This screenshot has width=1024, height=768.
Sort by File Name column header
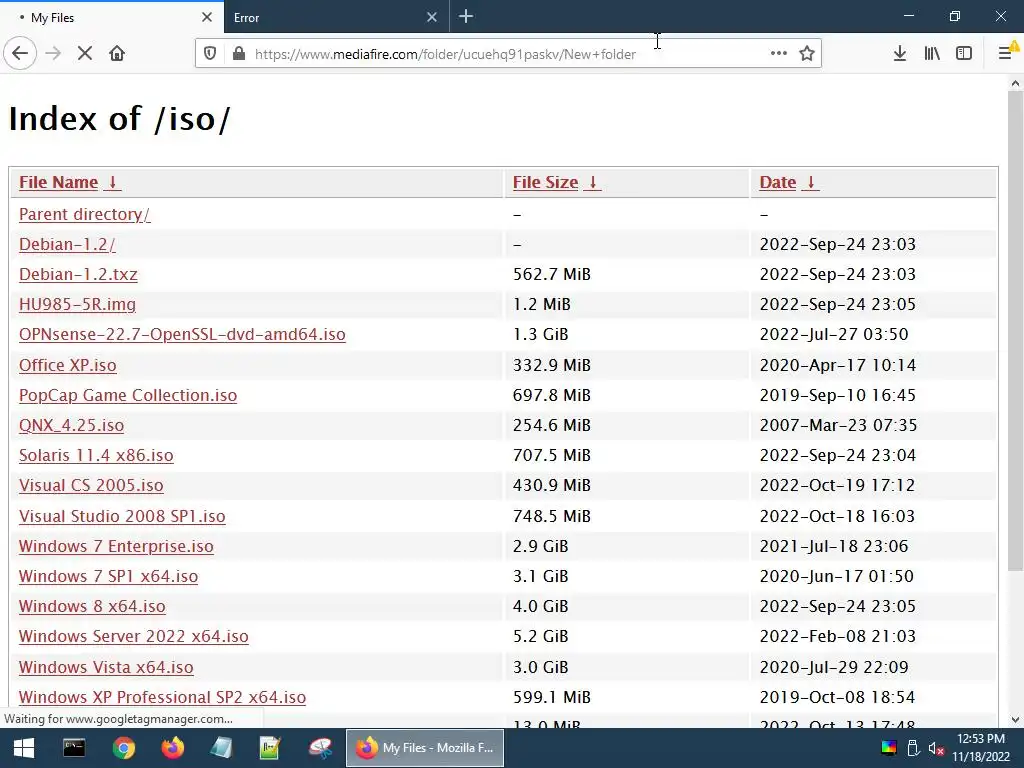coord(58,182)
